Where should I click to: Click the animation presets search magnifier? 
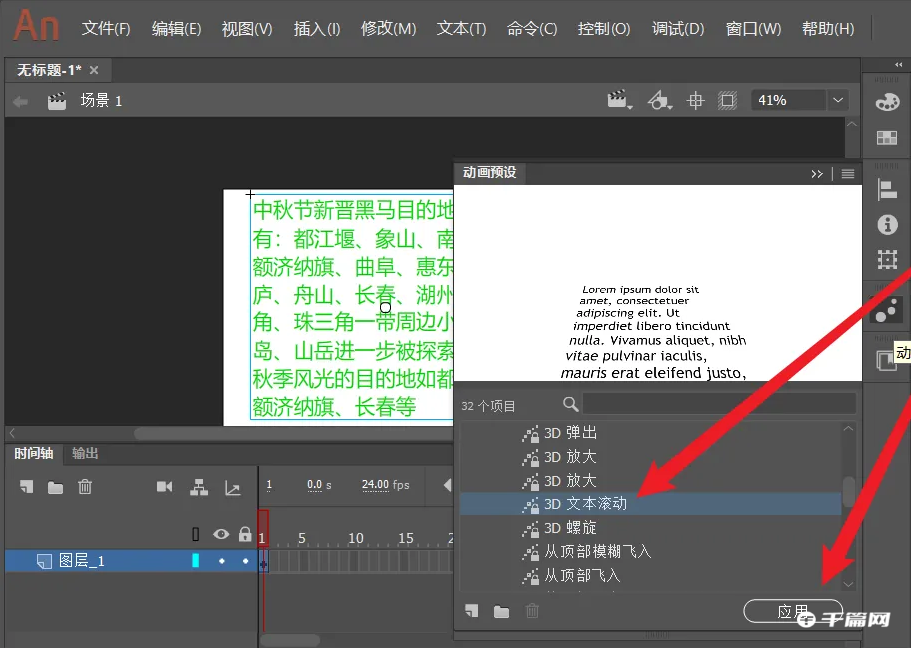click(570, 404)
